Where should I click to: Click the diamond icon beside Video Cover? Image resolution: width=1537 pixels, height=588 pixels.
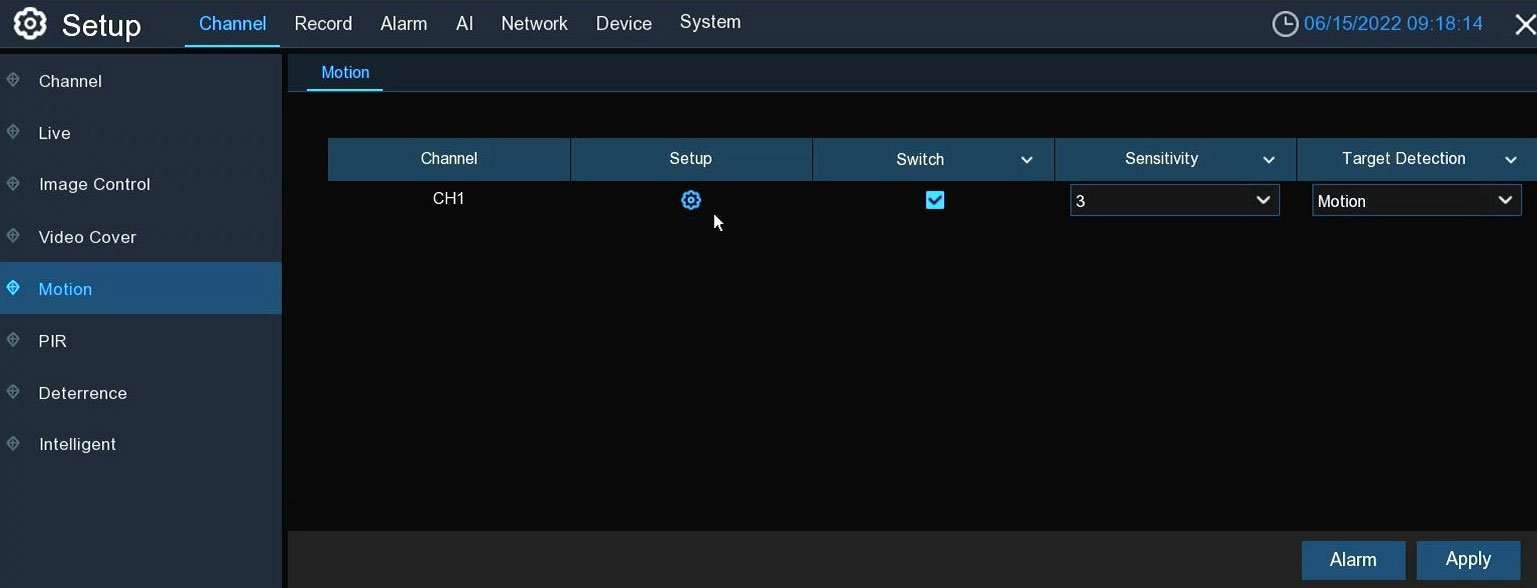[13, 236]
